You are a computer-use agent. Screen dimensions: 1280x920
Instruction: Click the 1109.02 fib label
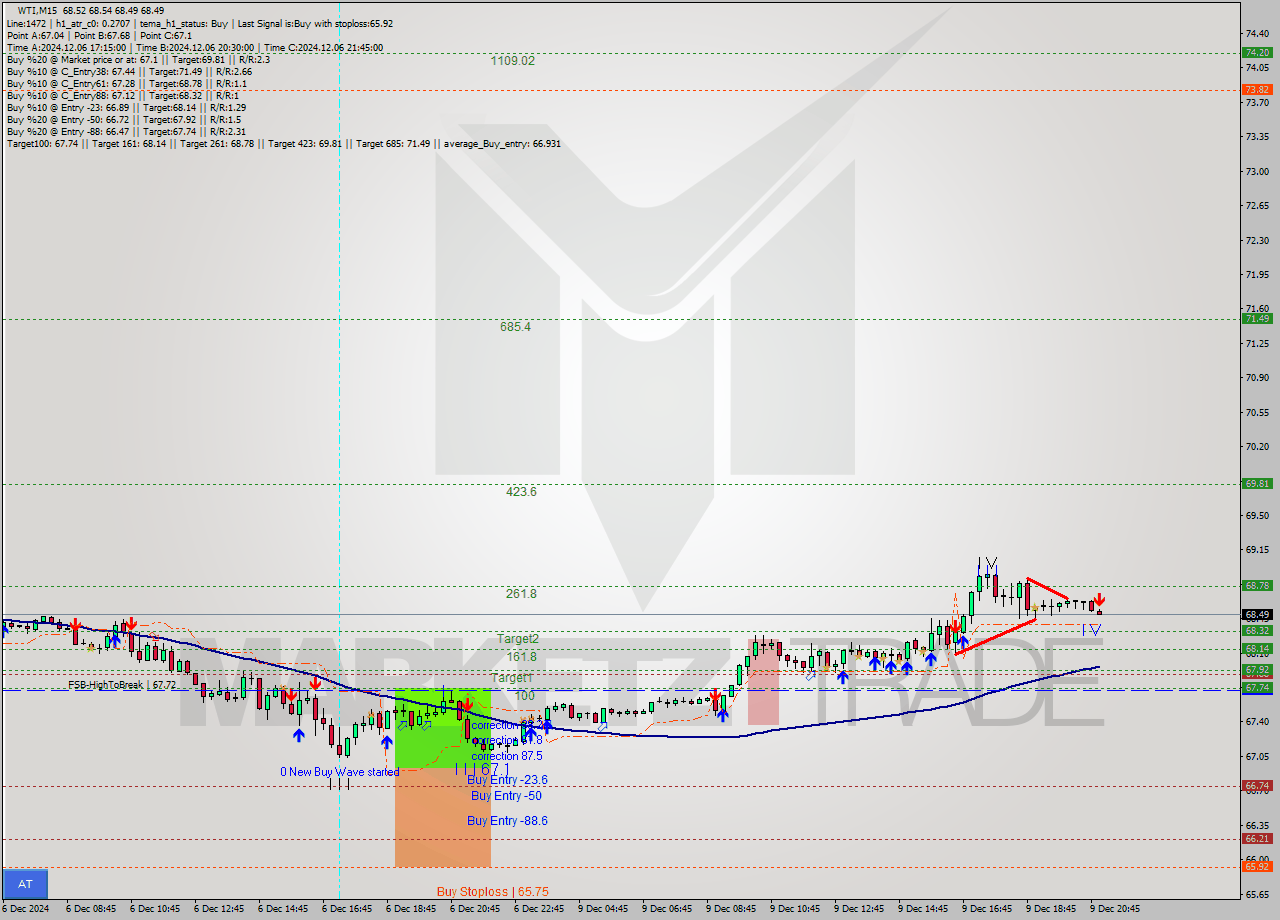[512, 61]
